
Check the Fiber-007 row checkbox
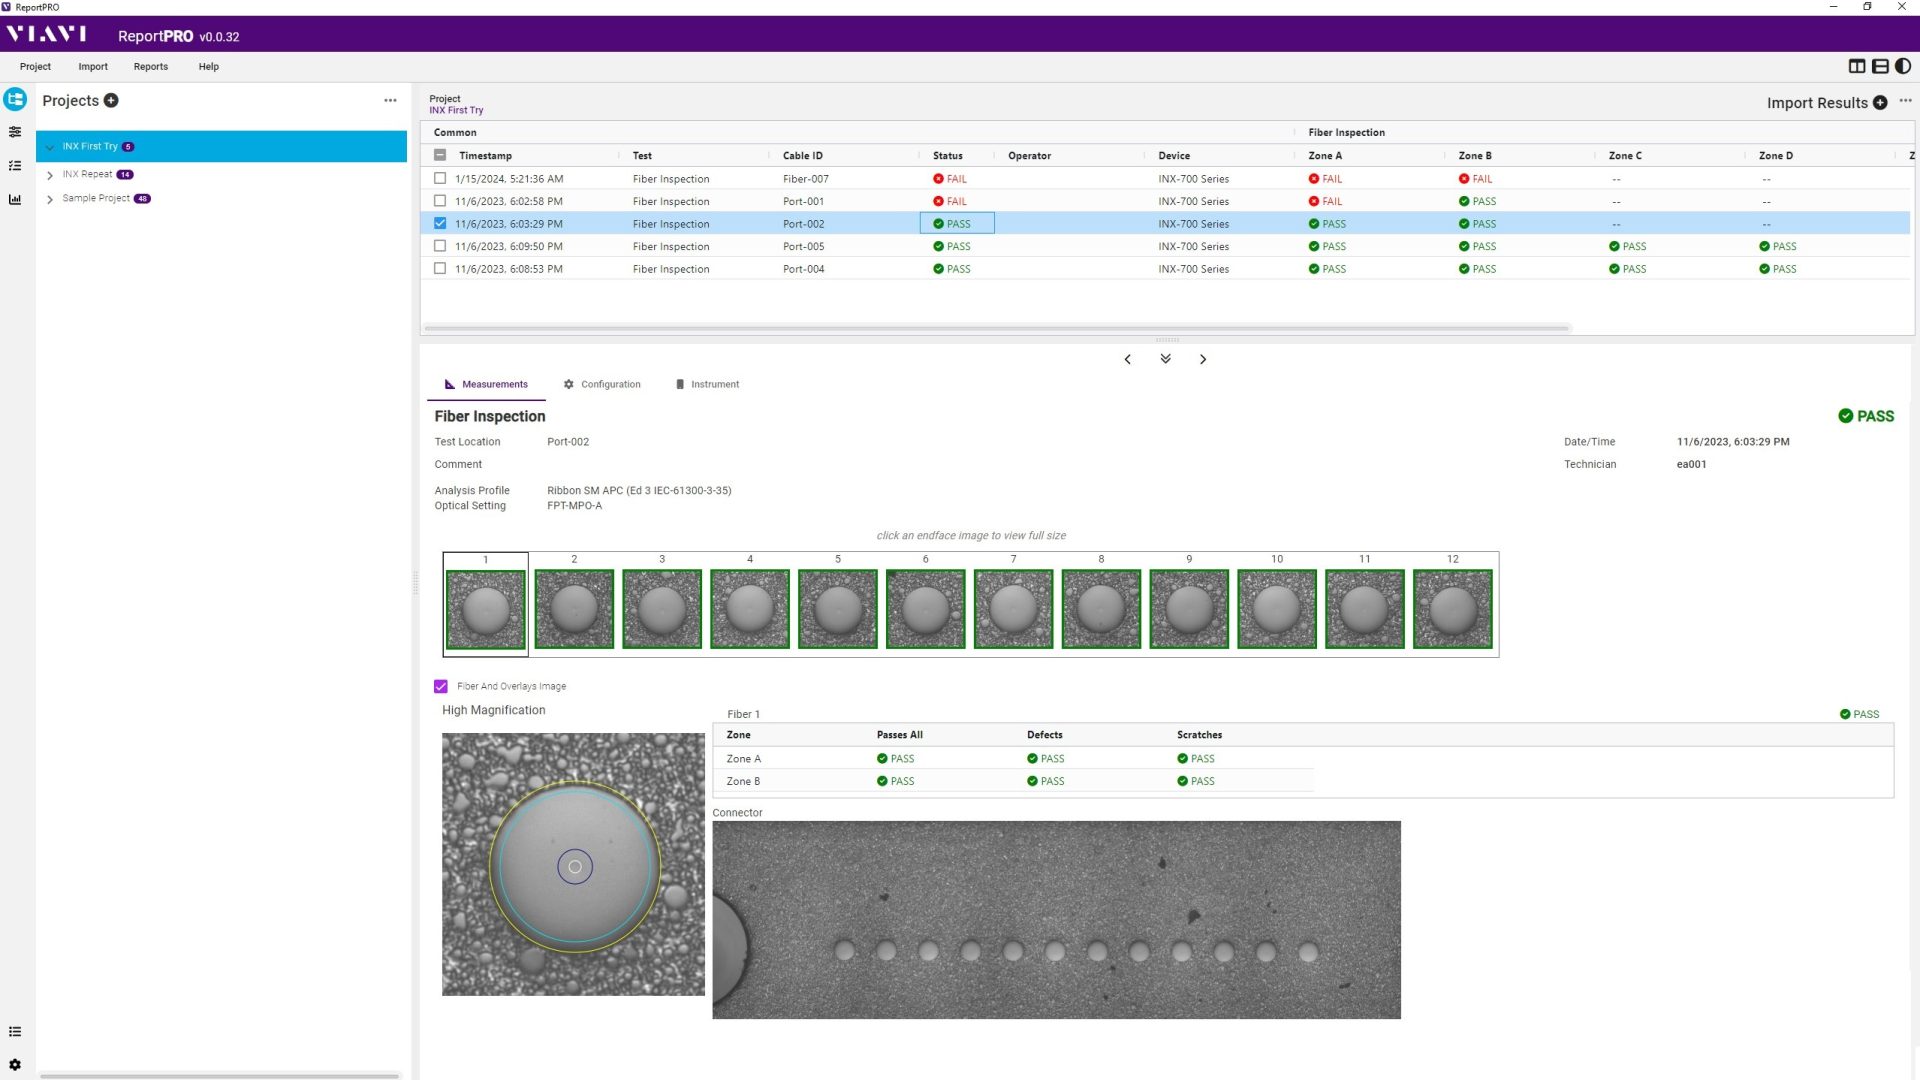point(440,178)
